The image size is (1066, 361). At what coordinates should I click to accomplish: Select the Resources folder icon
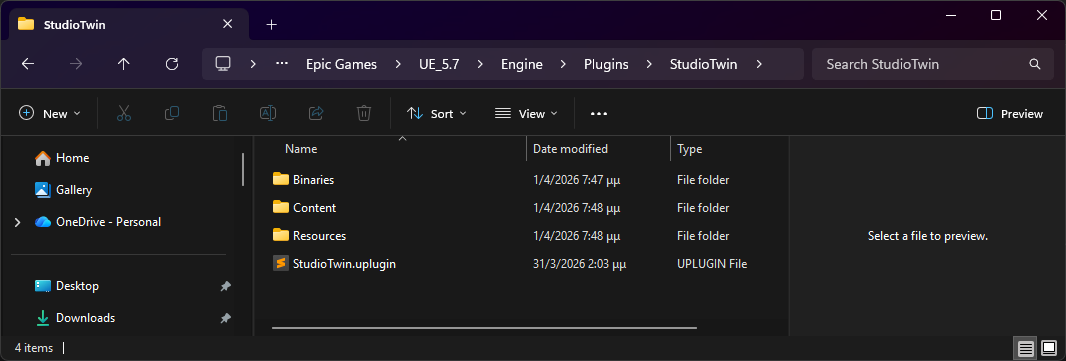[281, 235]
